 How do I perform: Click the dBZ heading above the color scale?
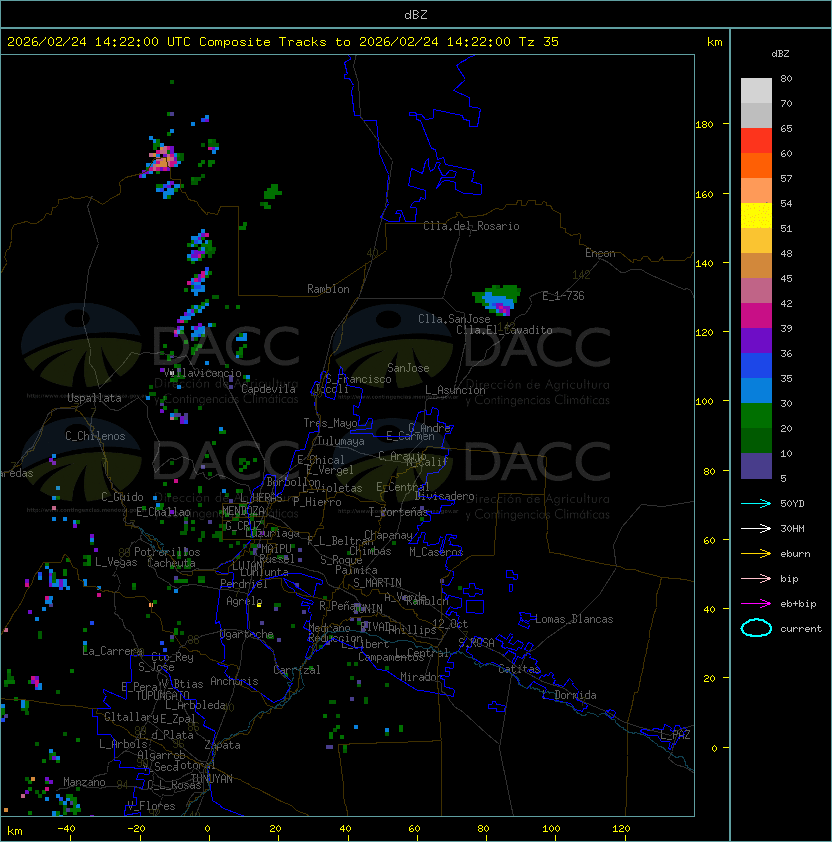coord(780,54)
